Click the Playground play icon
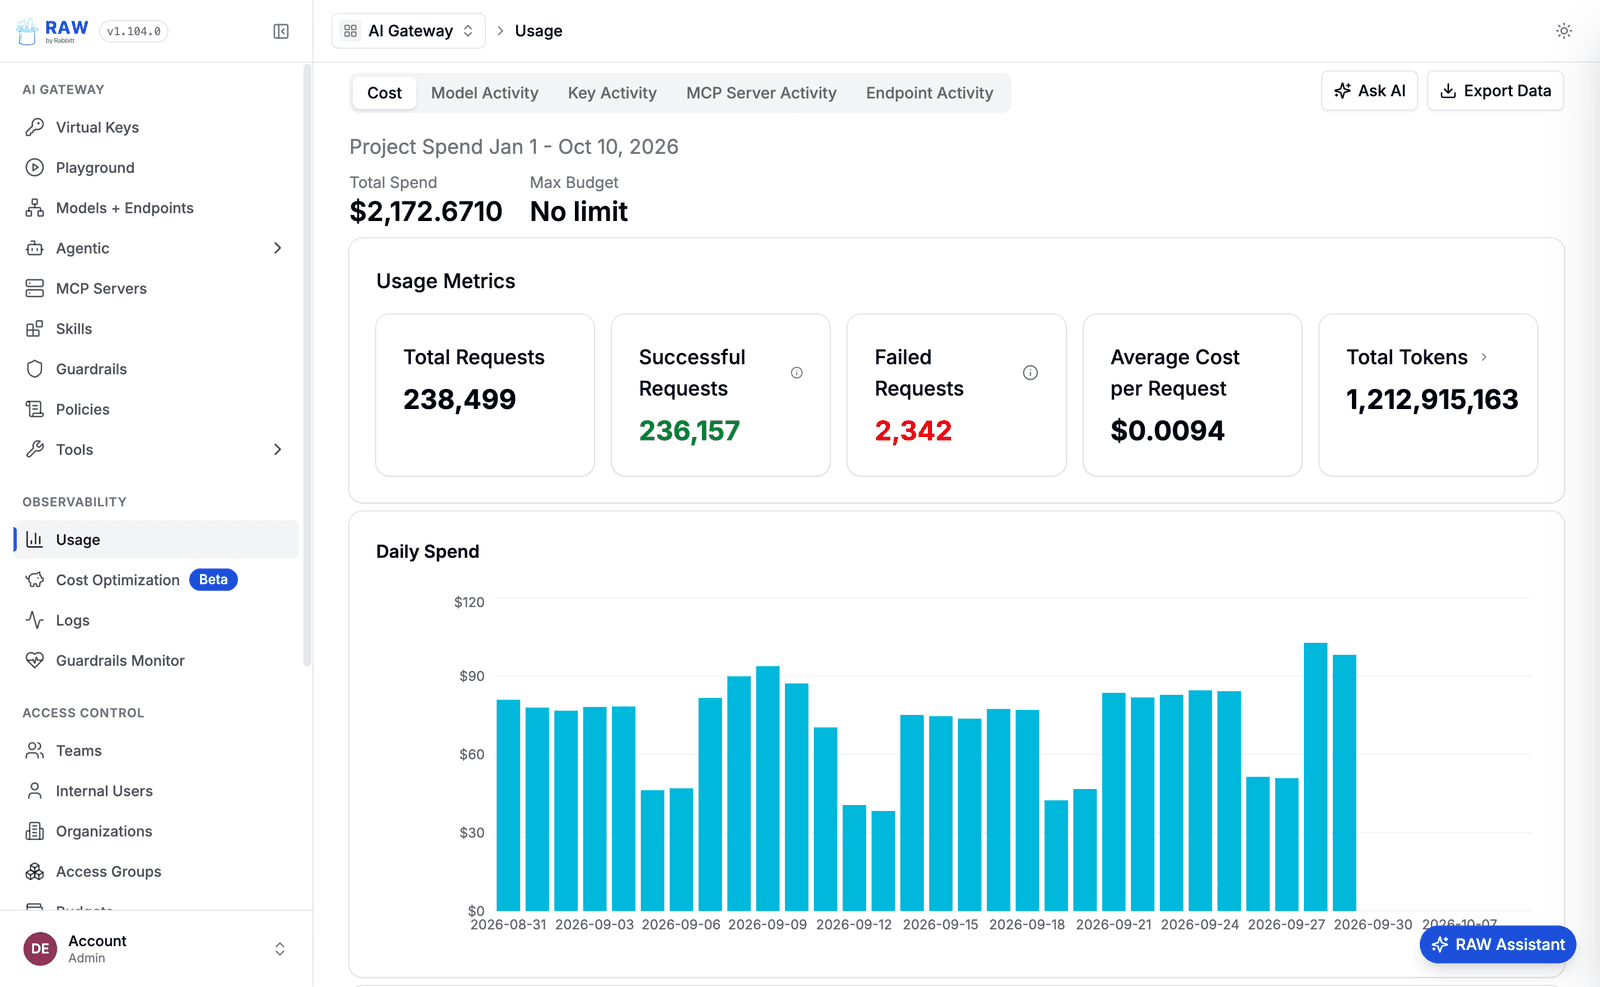This screenshot has height=987, width=1600. point(35,167)
